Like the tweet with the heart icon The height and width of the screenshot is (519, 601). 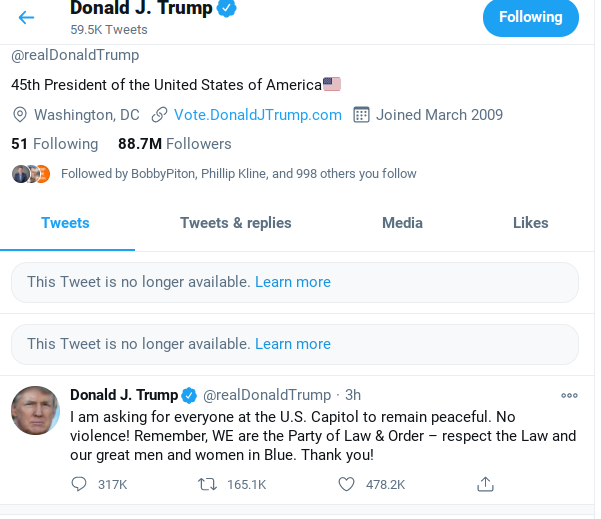(346, 484)
